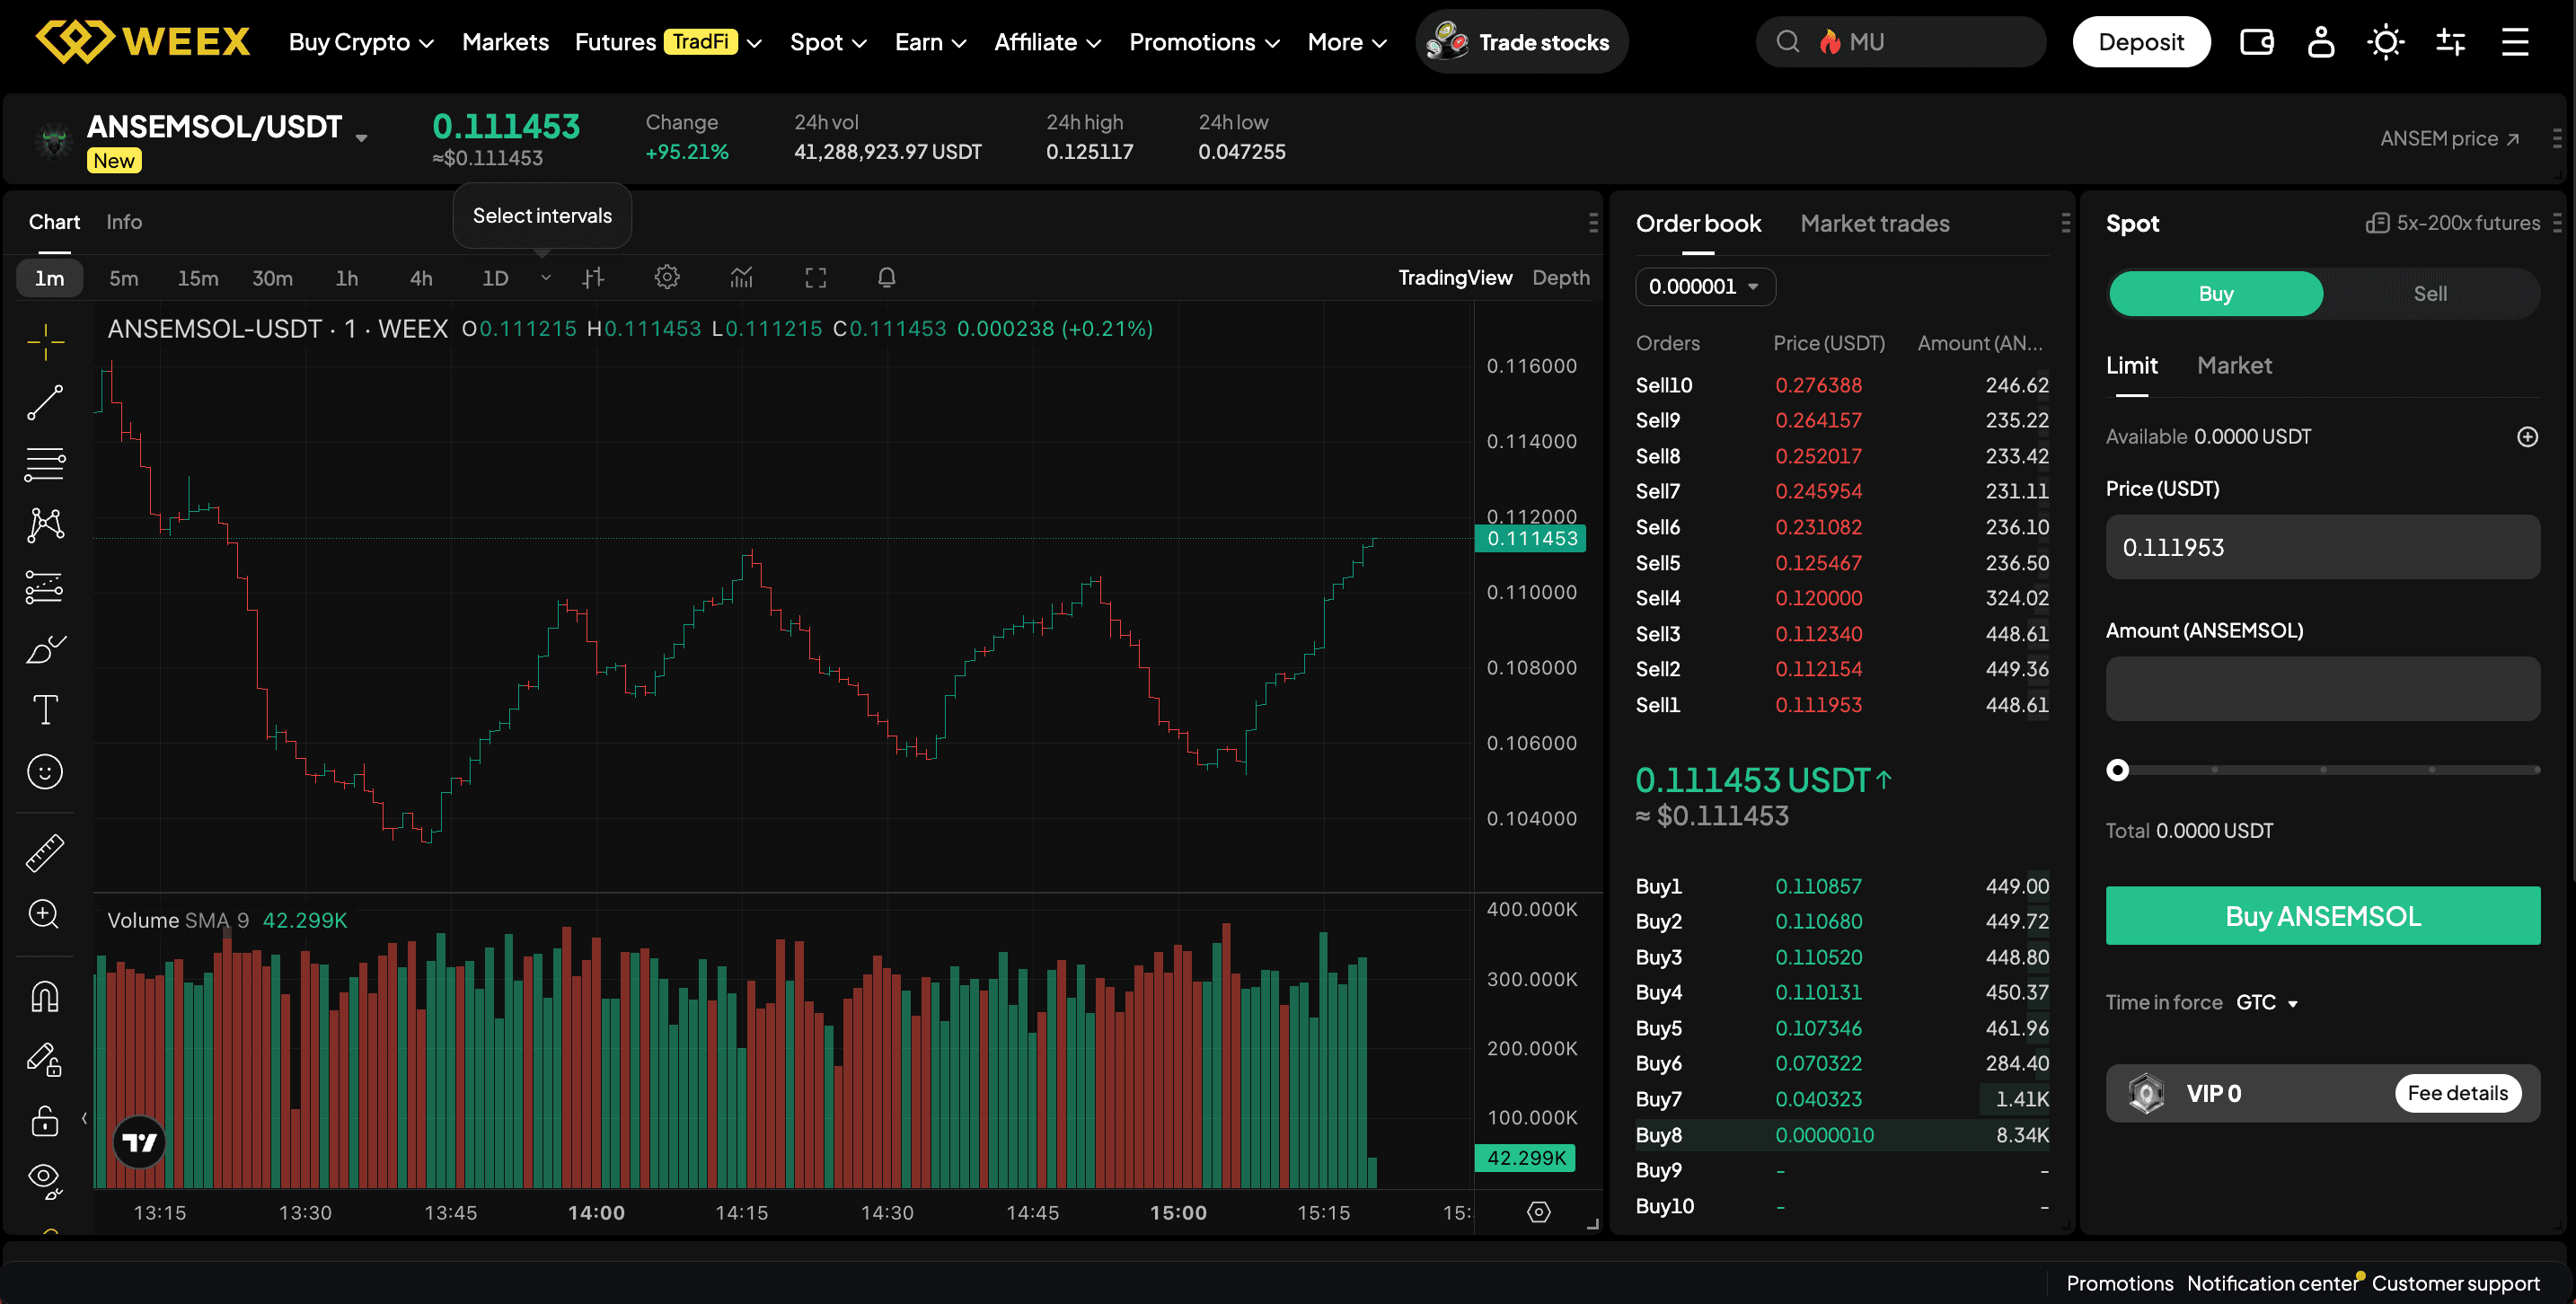Image resolution: width=2576 pixels, height=1304 pixels.
Task: Click the TradingView logo on chart
Action: coord(139,1143)
